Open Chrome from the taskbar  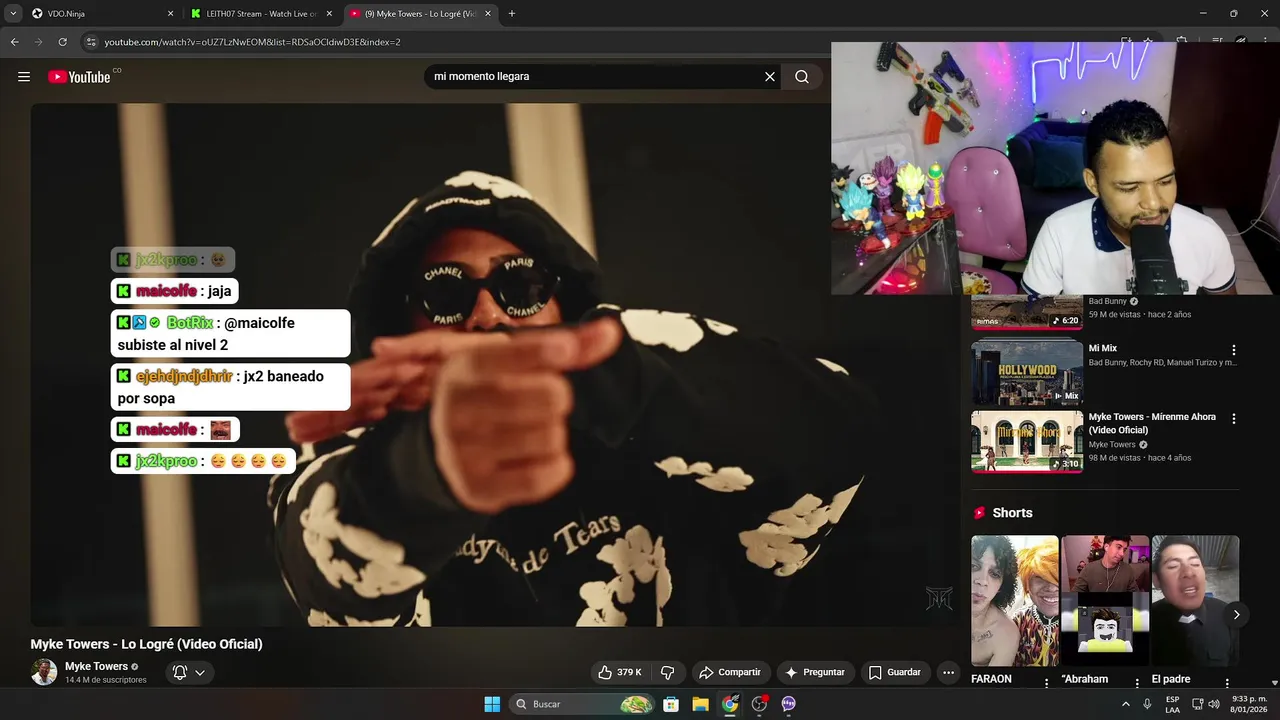(730, 704)
